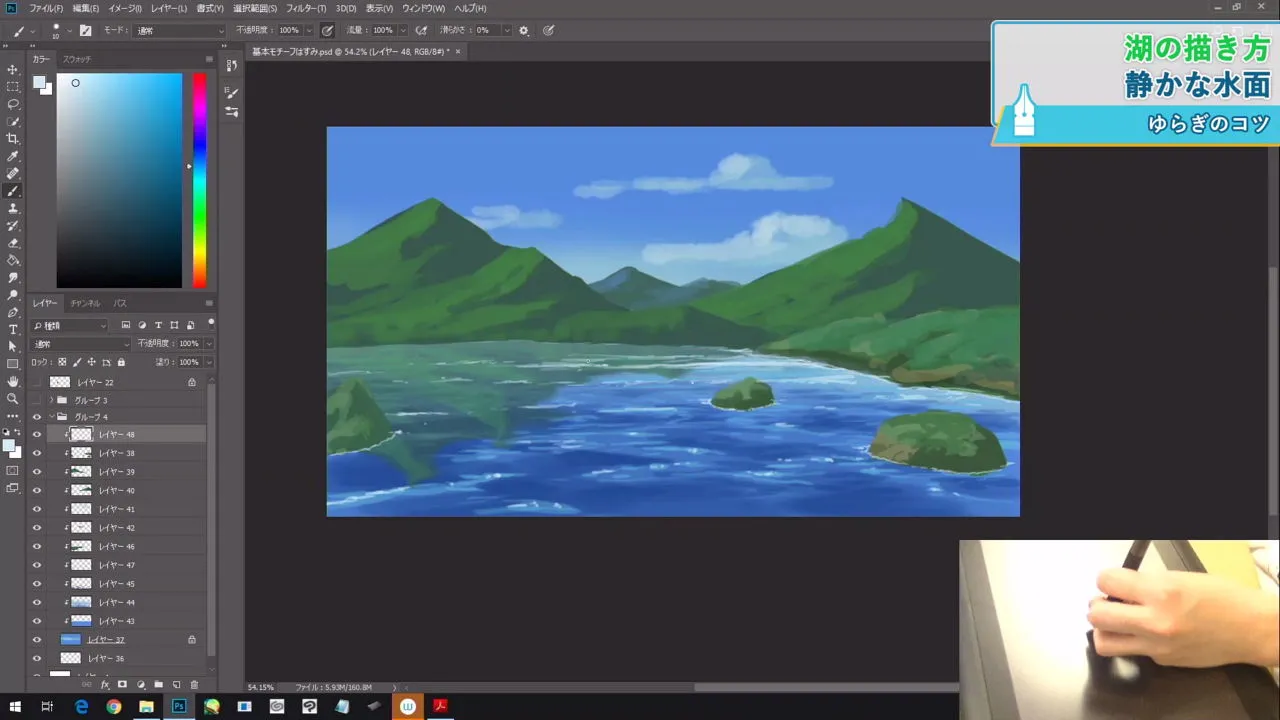
Task: Select the Horizontal Type tool
Action: tap(13, 330)
